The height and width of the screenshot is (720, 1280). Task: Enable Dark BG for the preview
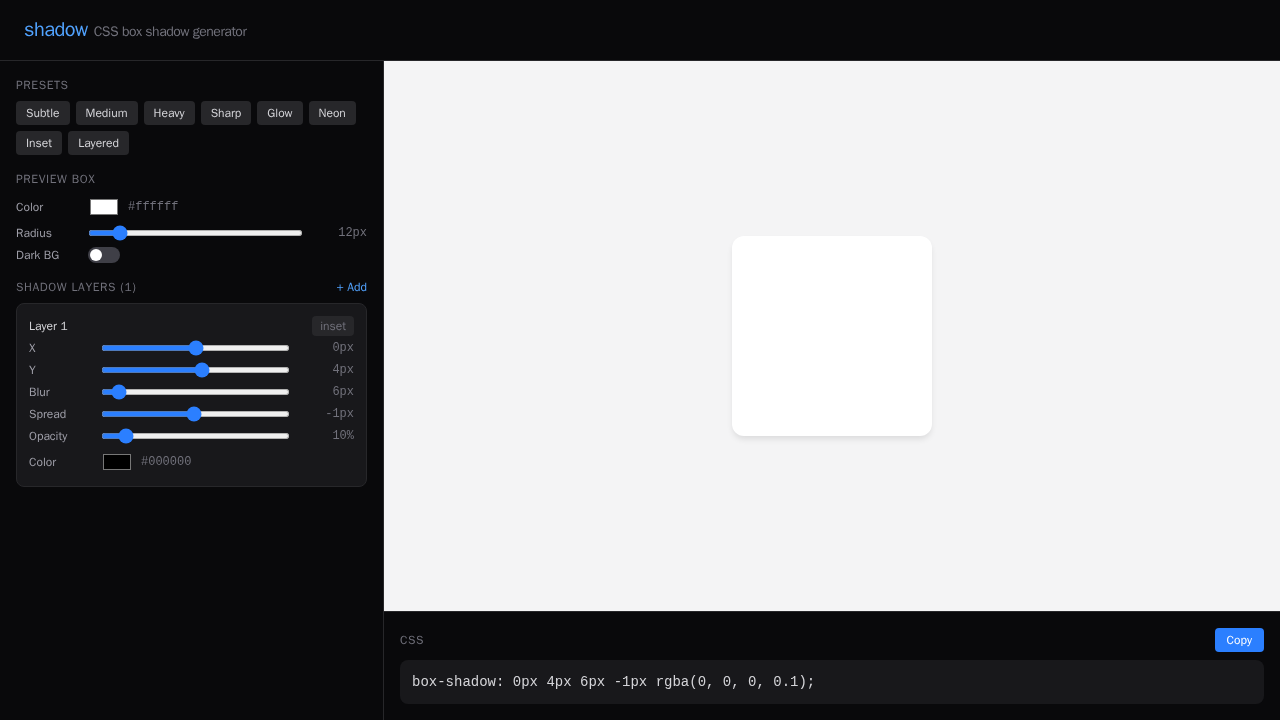[104, 255]
